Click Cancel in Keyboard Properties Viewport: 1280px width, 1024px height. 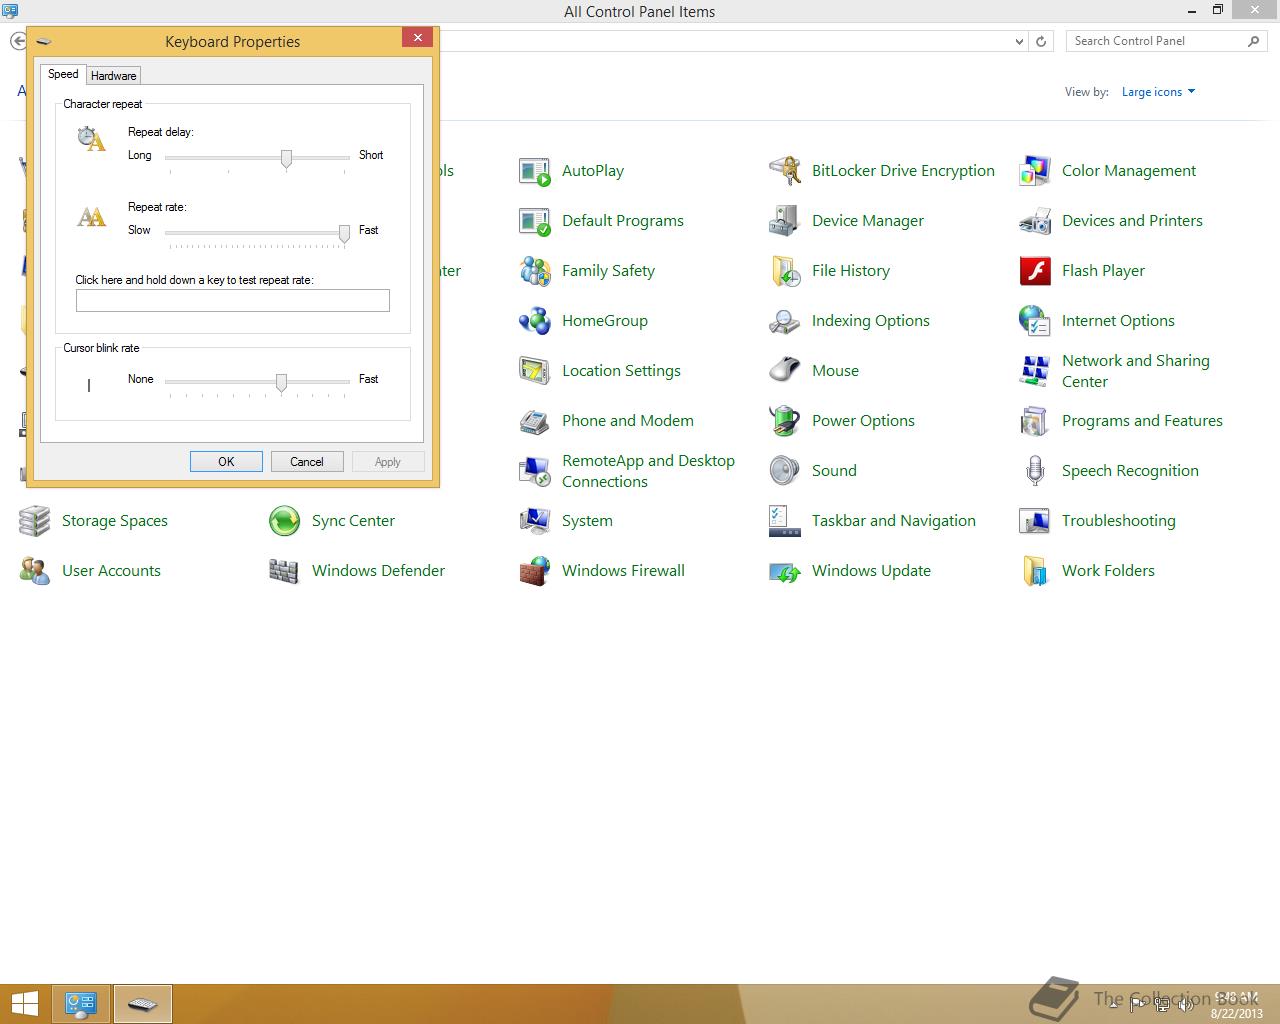pos(307,462)
